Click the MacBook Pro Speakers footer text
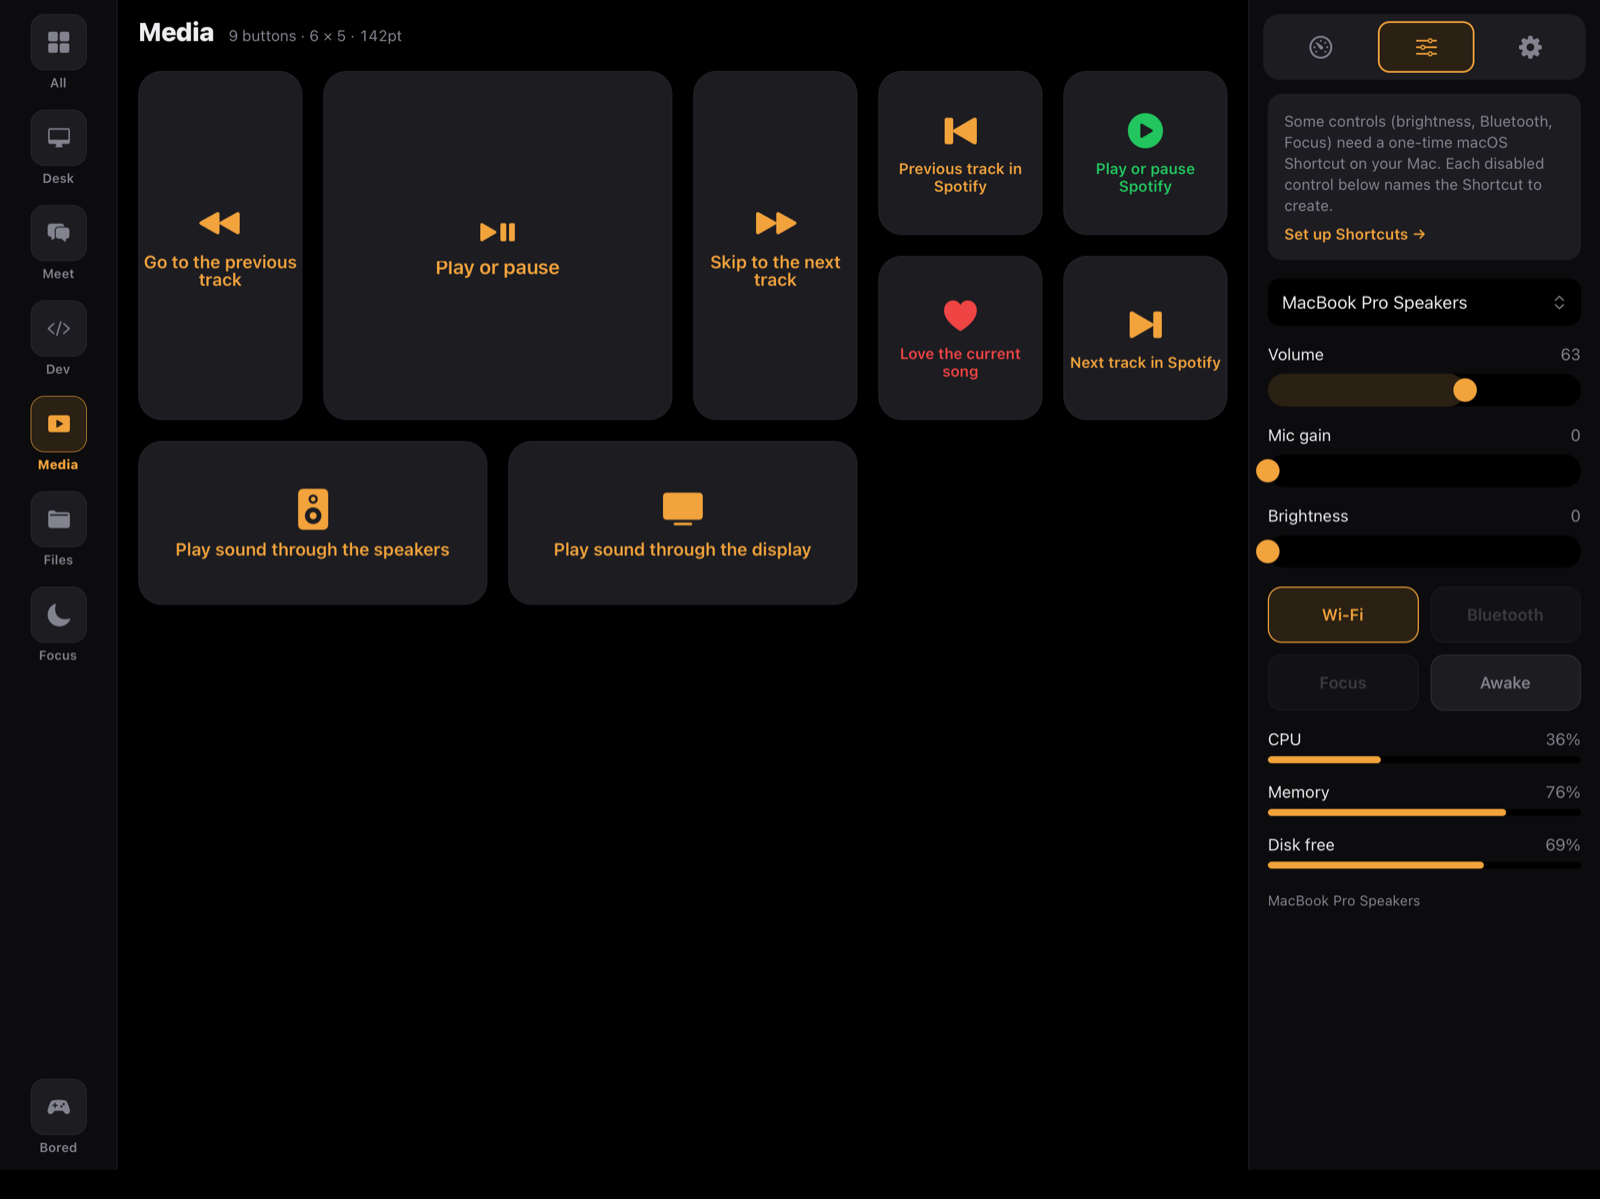This screenshot has width=1600, height=1199. click(1344, 901)
